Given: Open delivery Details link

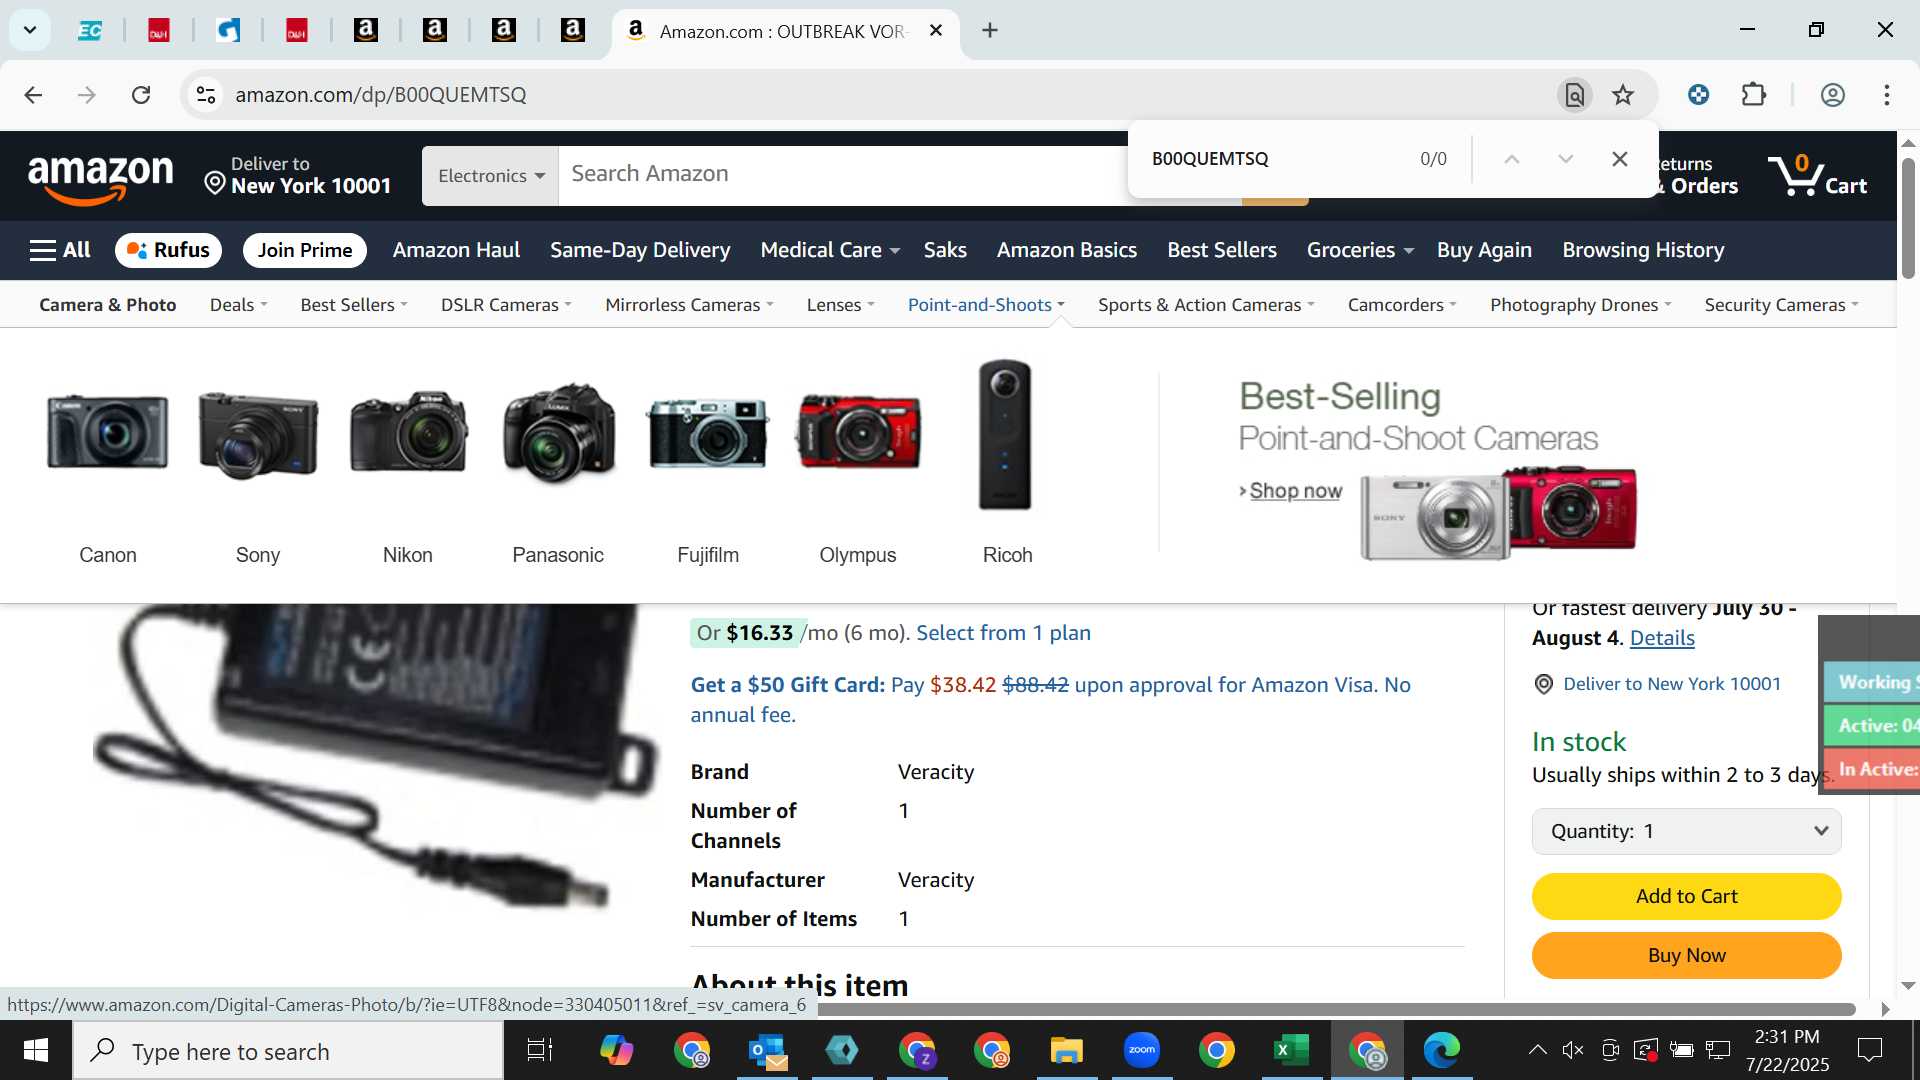Looking at the screenshot, I should pyautogui.click(x=1662, y=638).
